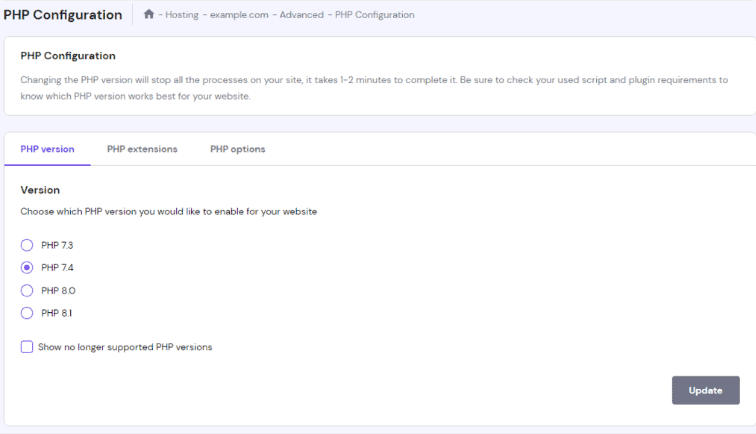Open the PHP extensions tab

point(142,149)
